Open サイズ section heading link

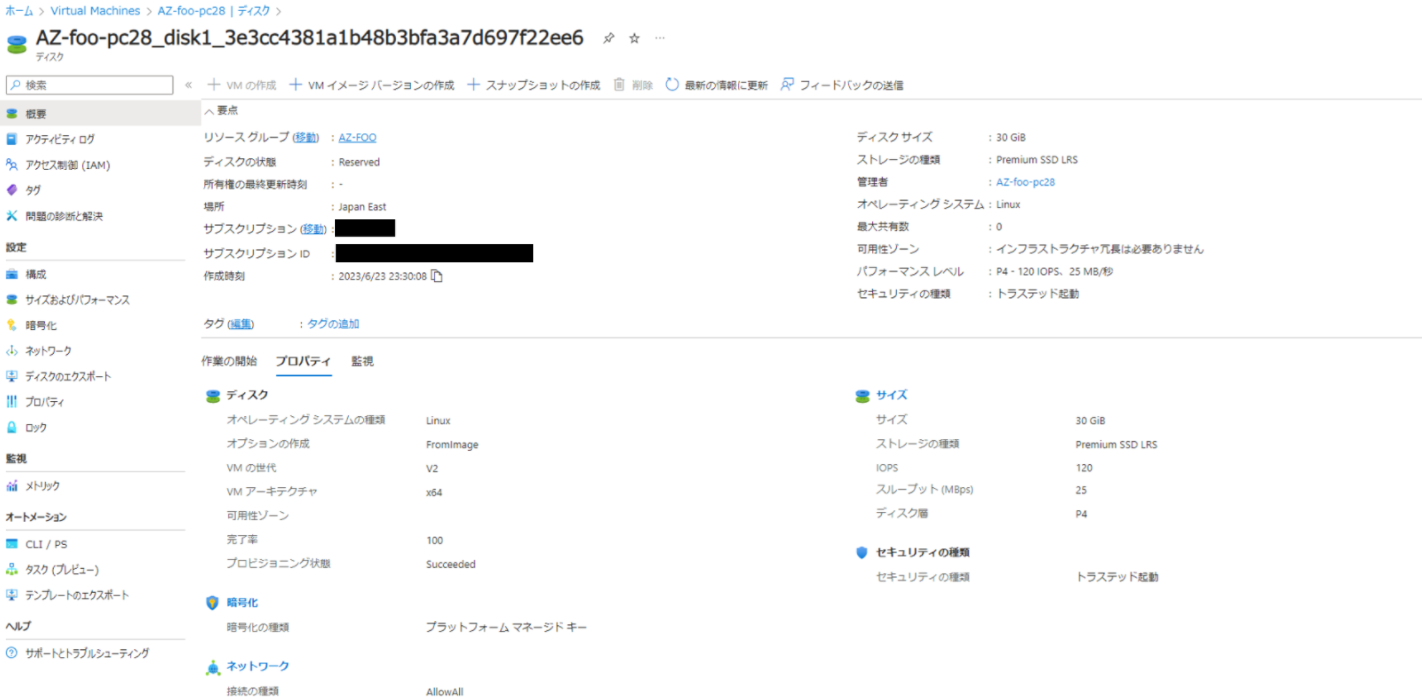(x=891, y=395)
